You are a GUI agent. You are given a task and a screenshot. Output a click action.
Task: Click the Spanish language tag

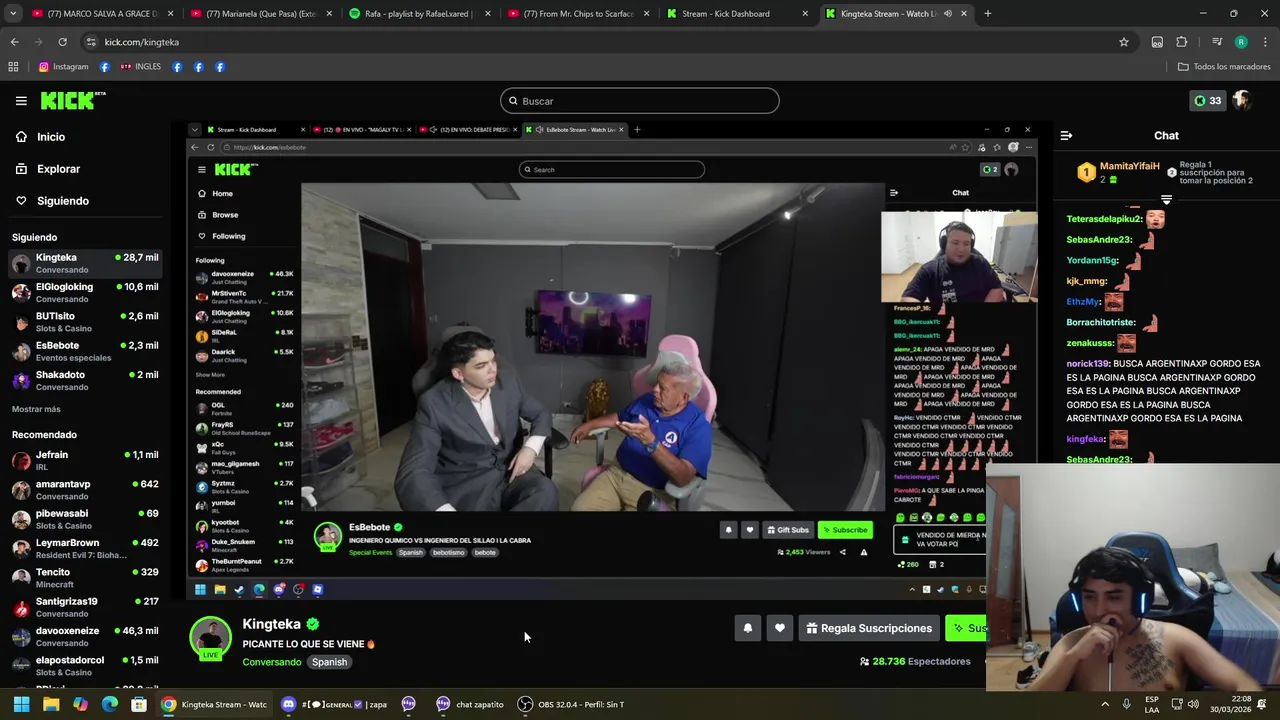(x=329, y=662)
